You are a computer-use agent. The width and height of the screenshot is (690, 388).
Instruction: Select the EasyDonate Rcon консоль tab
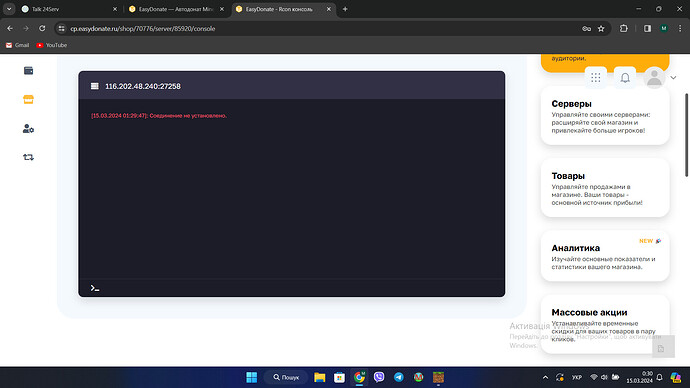[x=284, y=9]
